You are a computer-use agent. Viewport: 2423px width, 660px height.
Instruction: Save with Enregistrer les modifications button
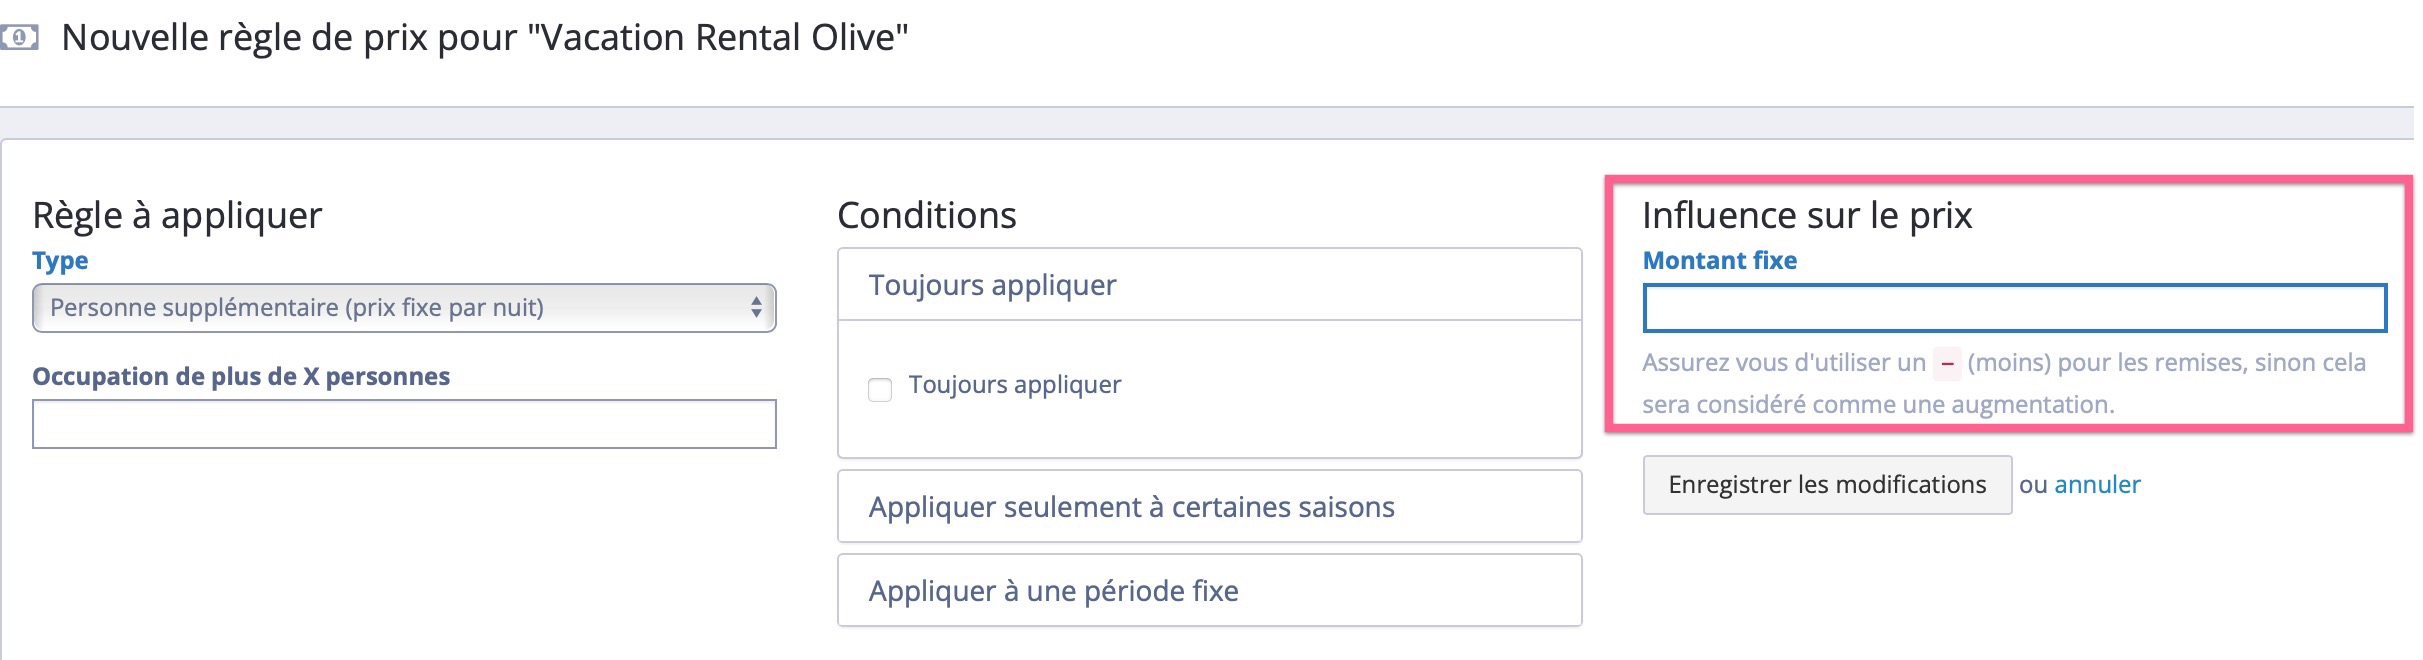tap(1827, 485)
